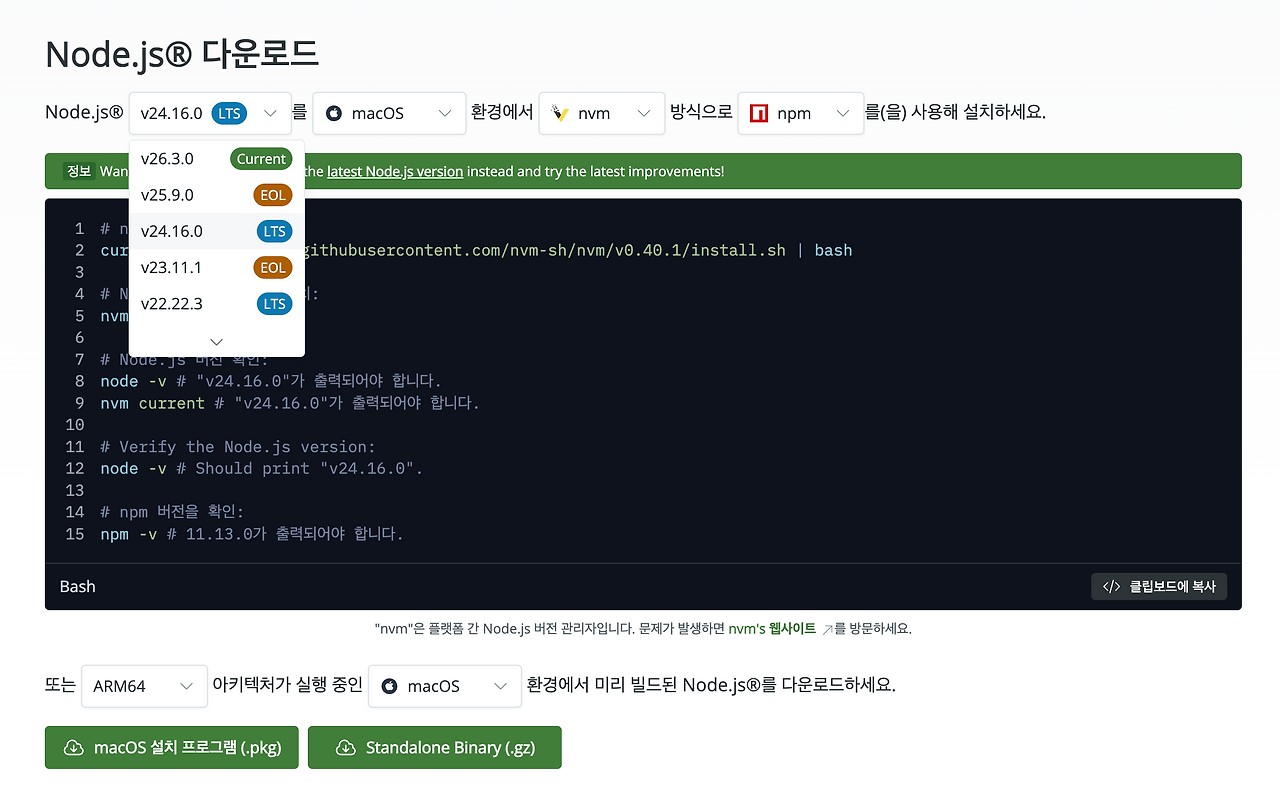1280x799 pixels.
Task: Click code line 'npm -v # 11.13.0'
Action: (x=252, y=534)
